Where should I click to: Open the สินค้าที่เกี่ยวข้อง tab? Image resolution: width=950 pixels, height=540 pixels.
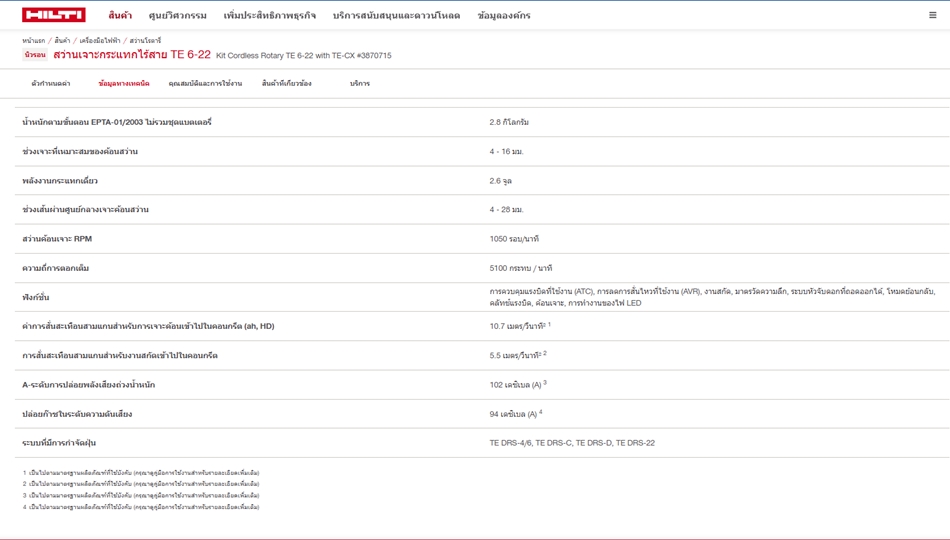pyautogui.click(x=287, y=83)
